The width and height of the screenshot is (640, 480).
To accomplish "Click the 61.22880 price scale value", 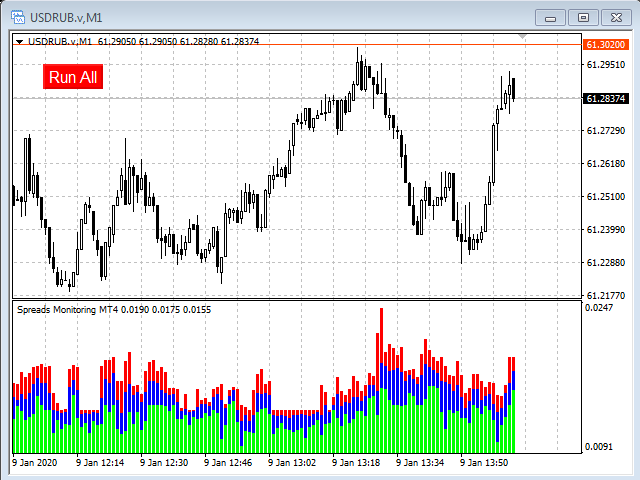I will coord(606,262).
